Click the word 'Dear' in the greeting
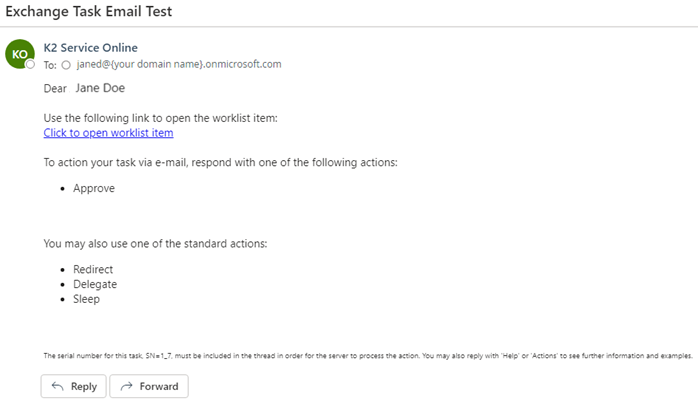This screenshot has height=401, width=698. click(x=55, y=88)
